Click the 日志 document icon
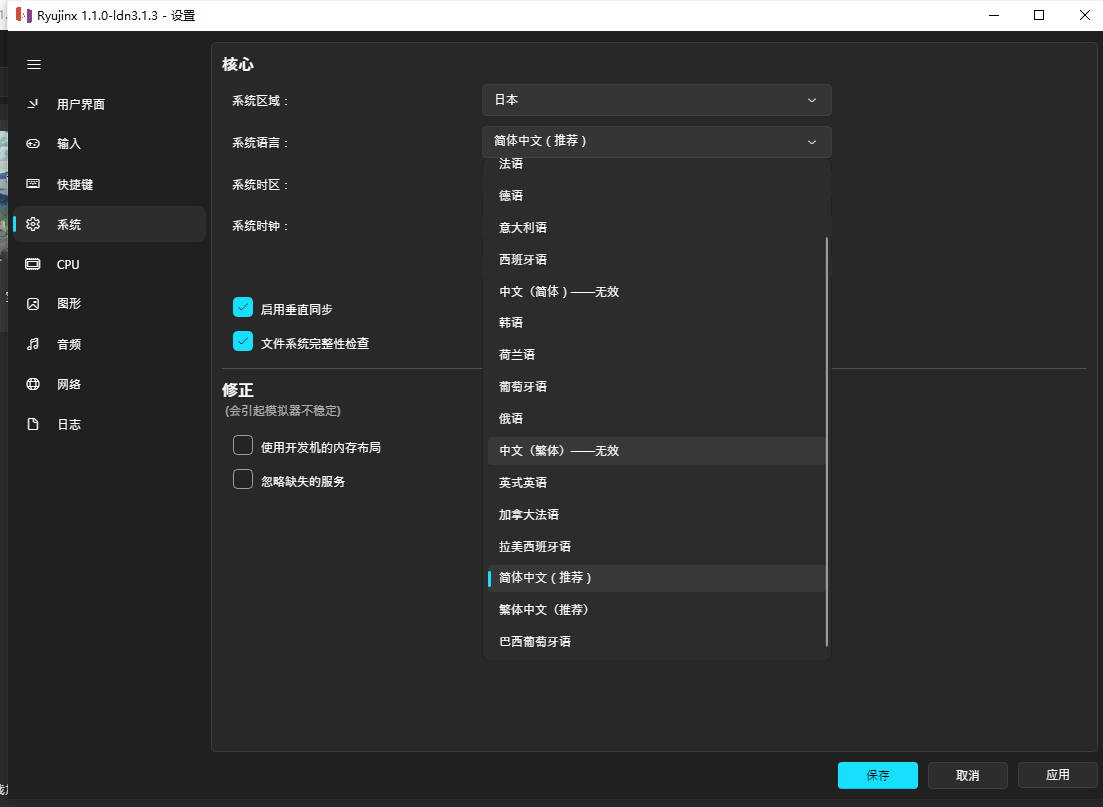Viewport: 1103px width, 807px height. coord(33,424)
